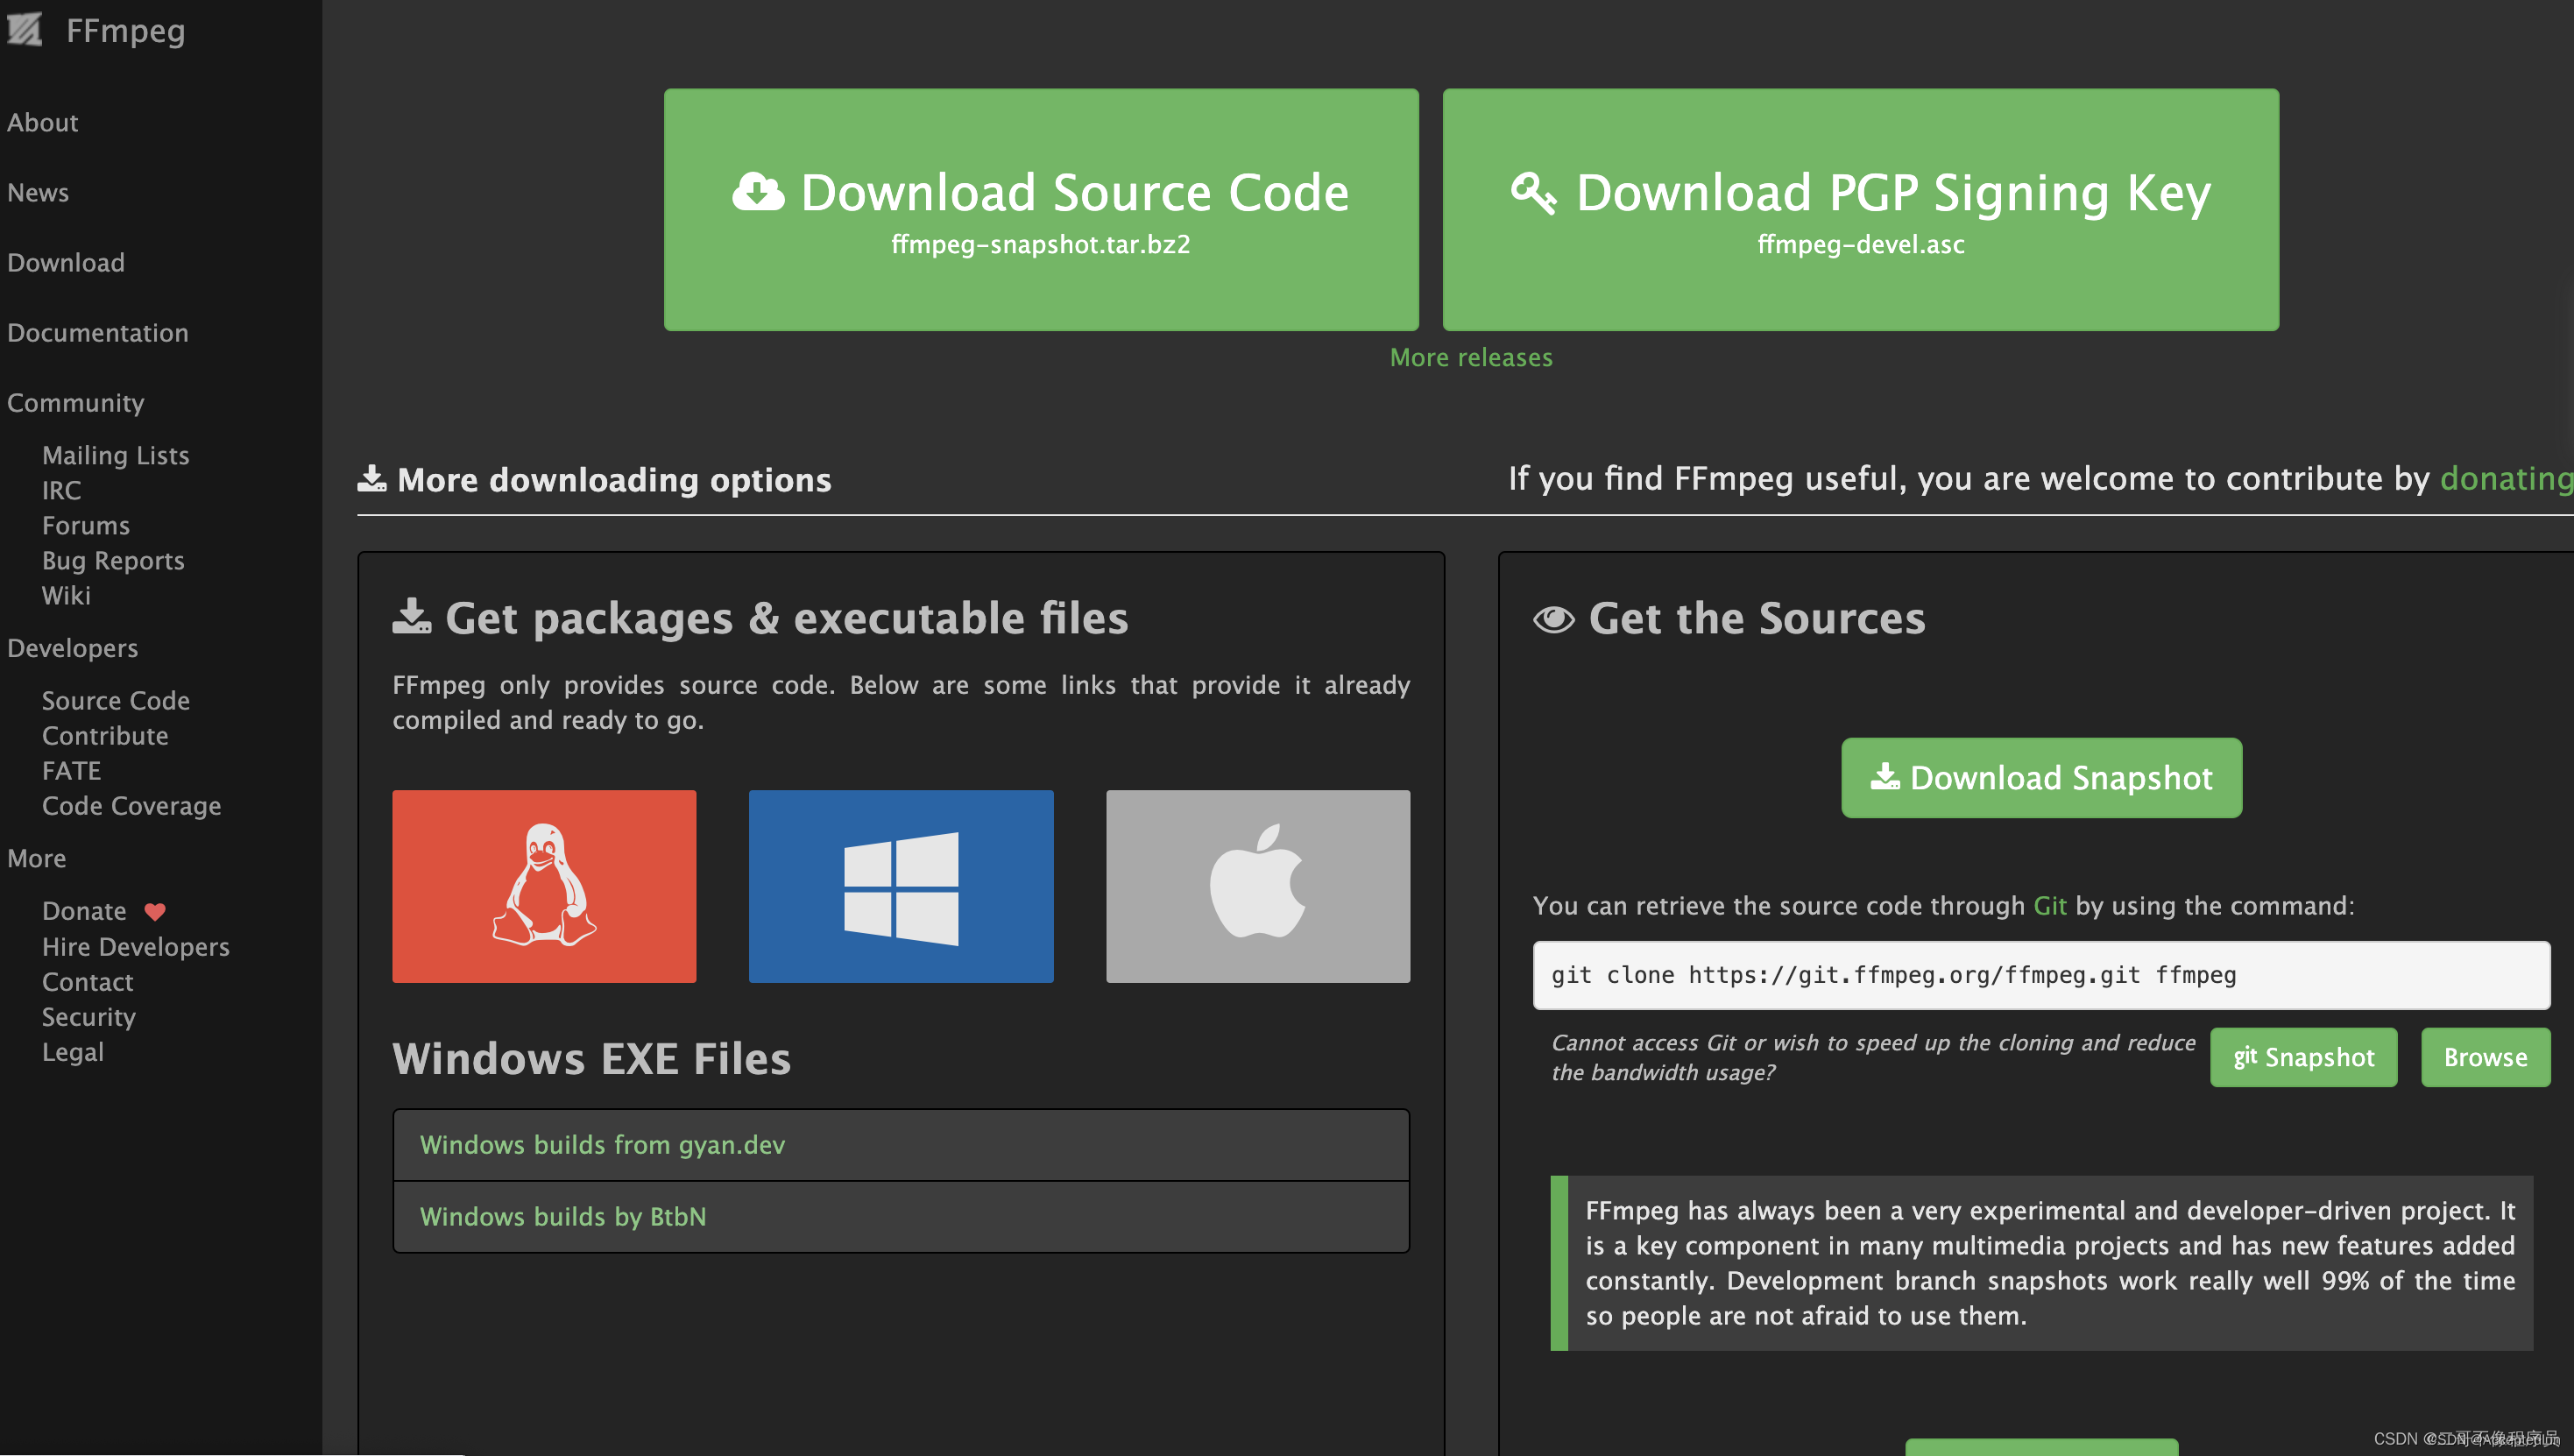
Task: Click the cloud icon on Download Source Code
Action: 758,192
